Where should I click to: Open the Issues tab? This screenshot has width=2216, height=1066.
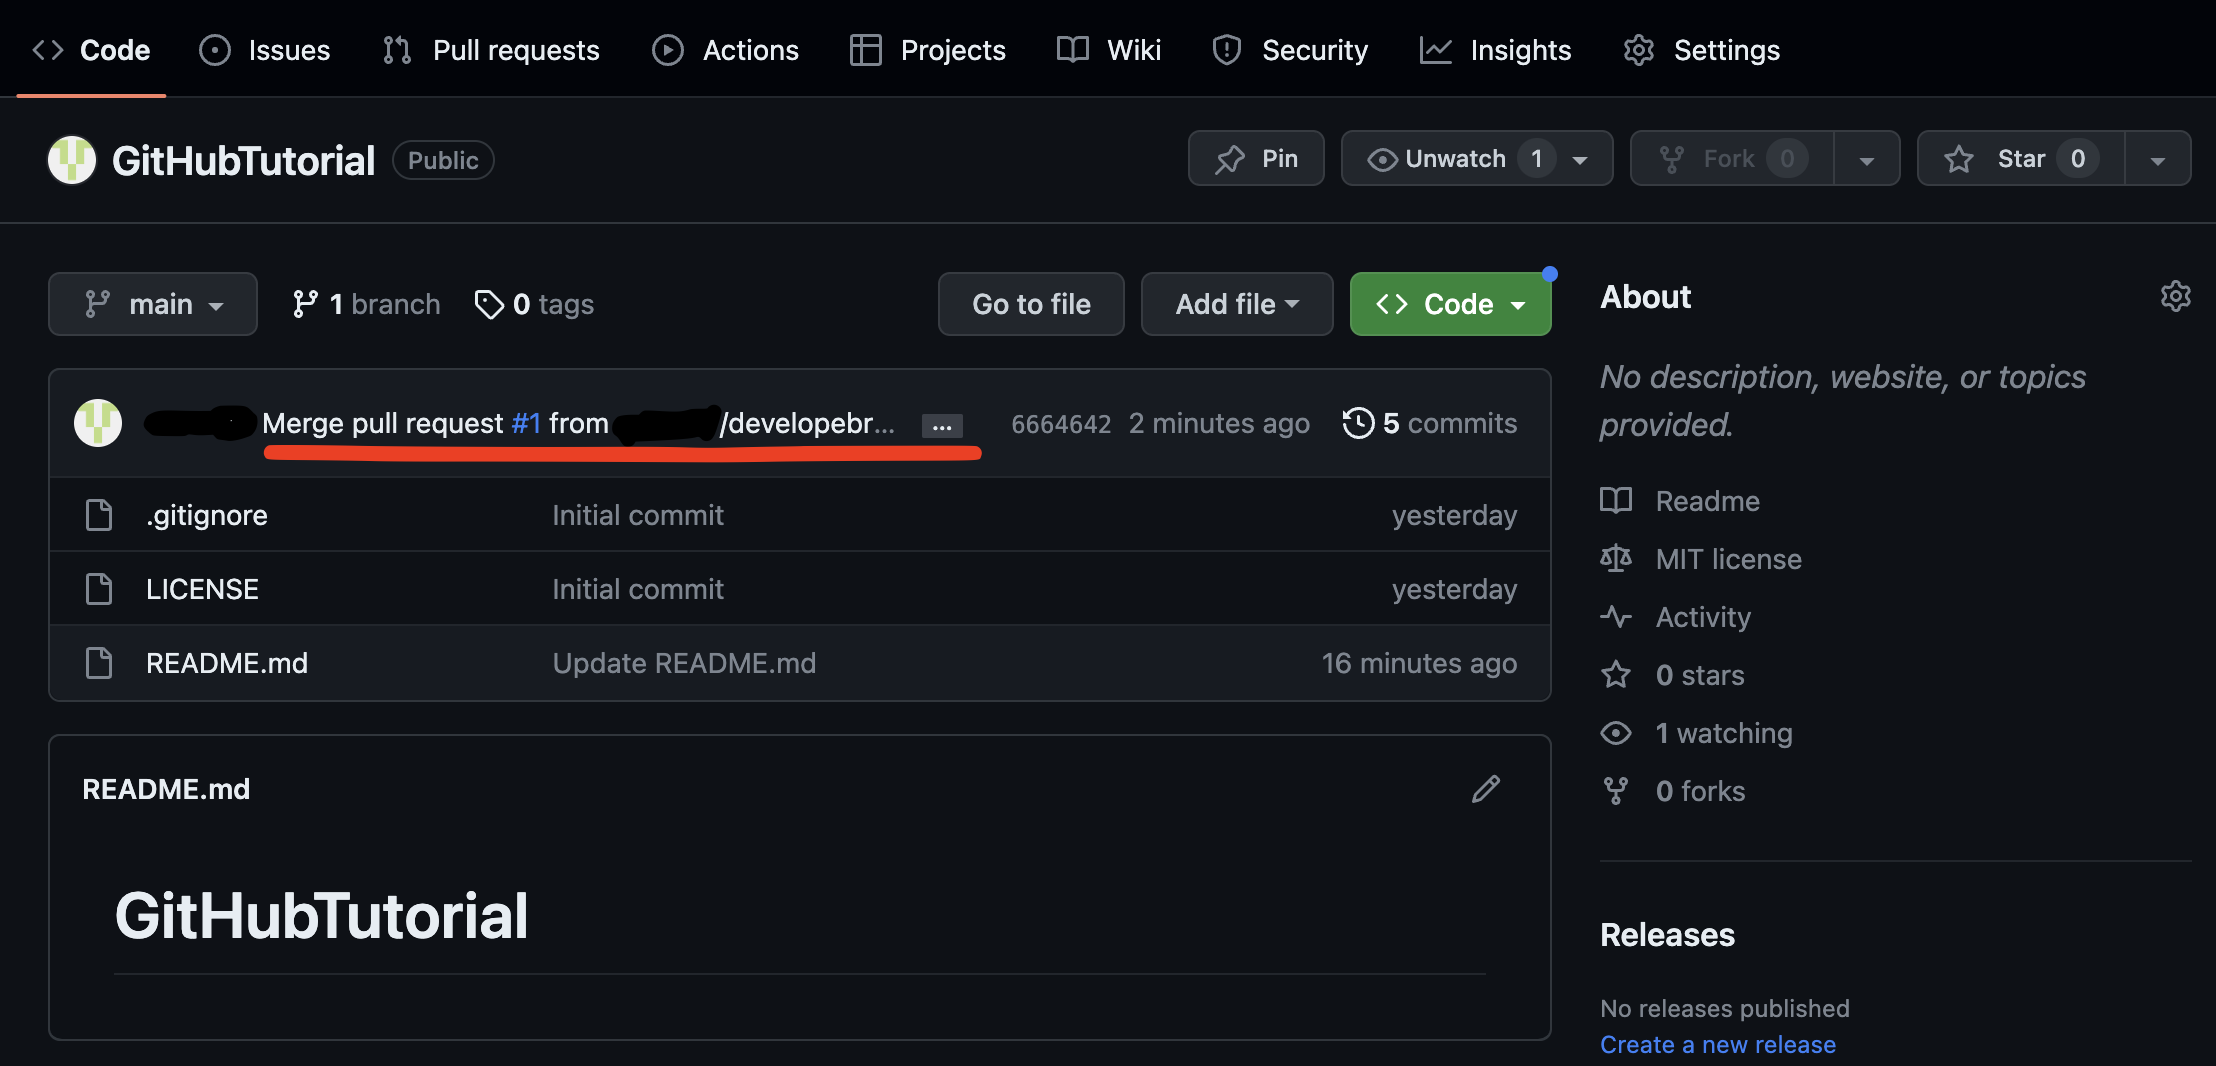tap(264, 50)
